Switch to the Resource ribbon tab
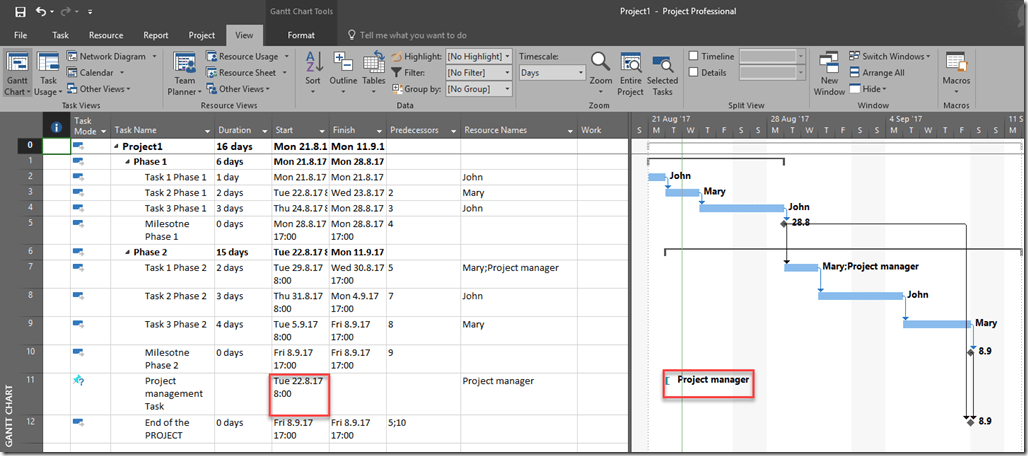 pos(106,35)
